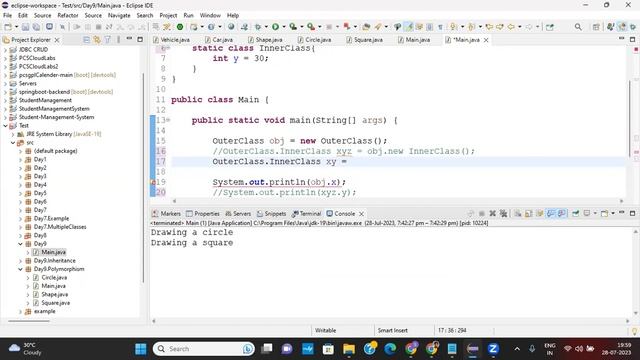Click the Save toolbar icon

25,27
